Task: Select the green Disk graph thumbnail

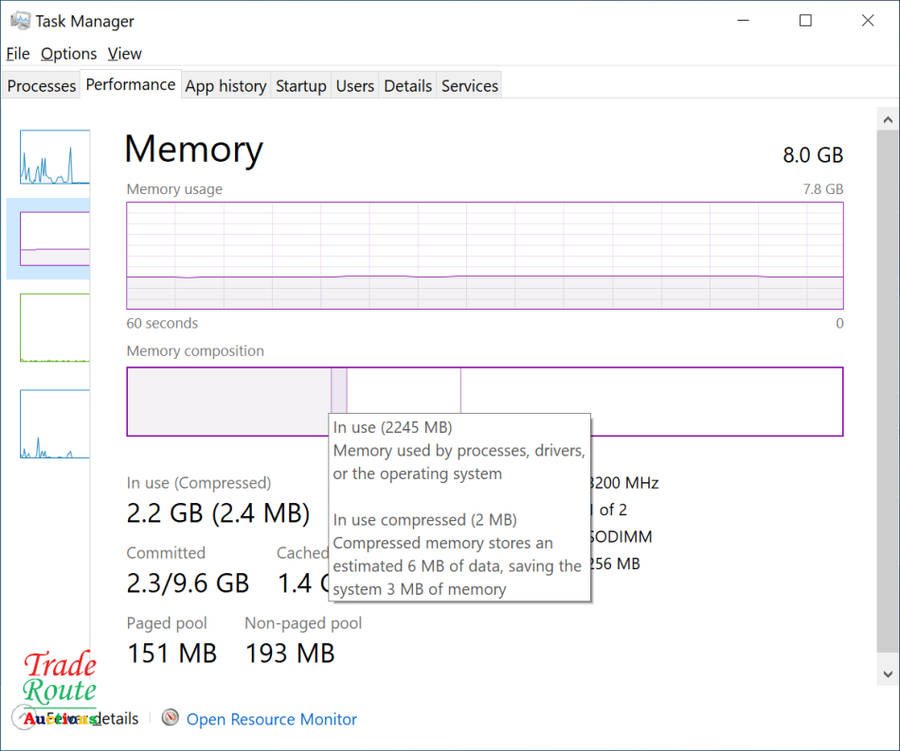Action: (55, 327)
